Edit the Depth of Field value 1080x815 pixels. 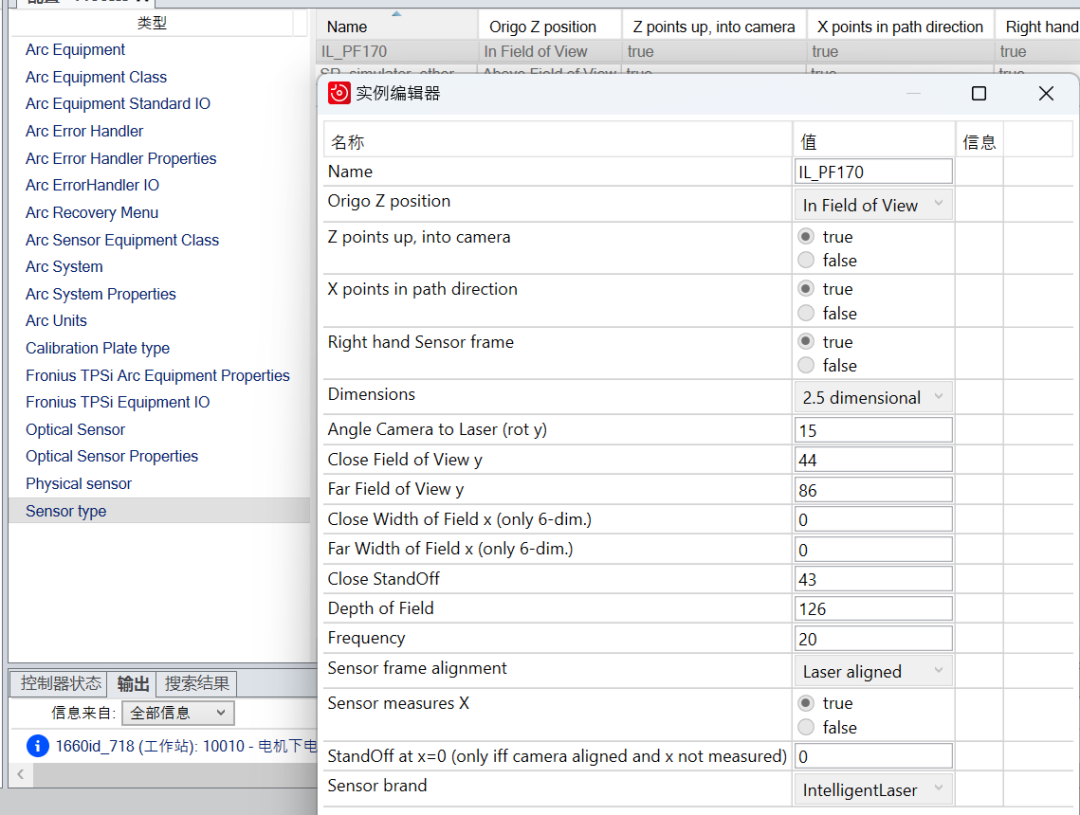(873, 609)
